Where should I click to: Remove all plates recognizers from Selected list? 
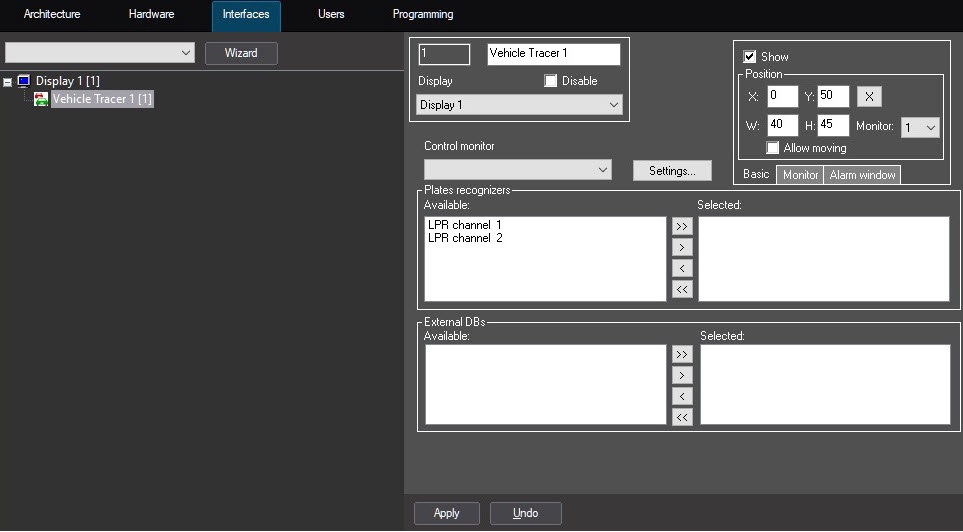[682, 289]
